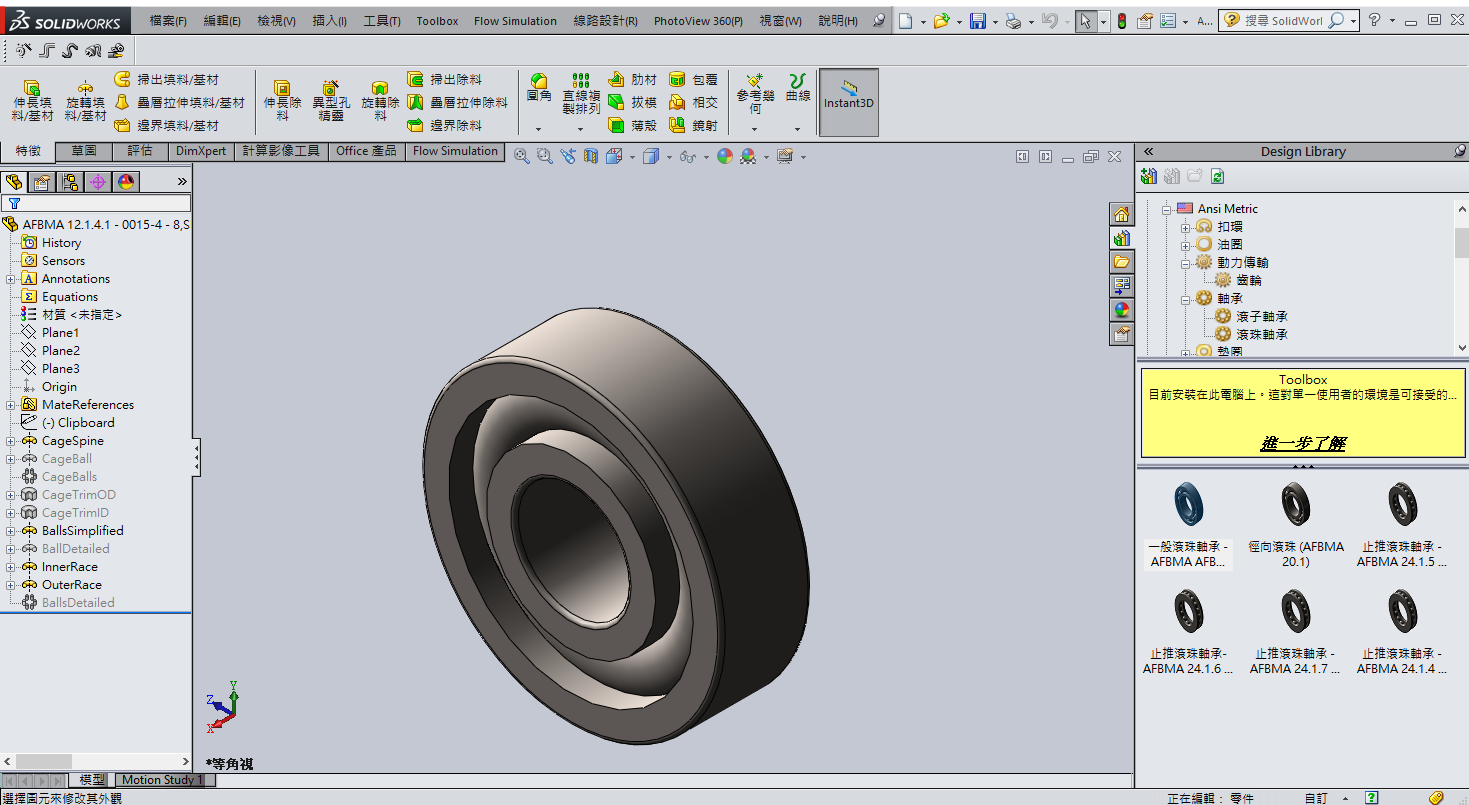Viewport: 1469px width, 805px height.
Task: Open the 參考幾何 dropdown arrow
Action: (755, 129)
